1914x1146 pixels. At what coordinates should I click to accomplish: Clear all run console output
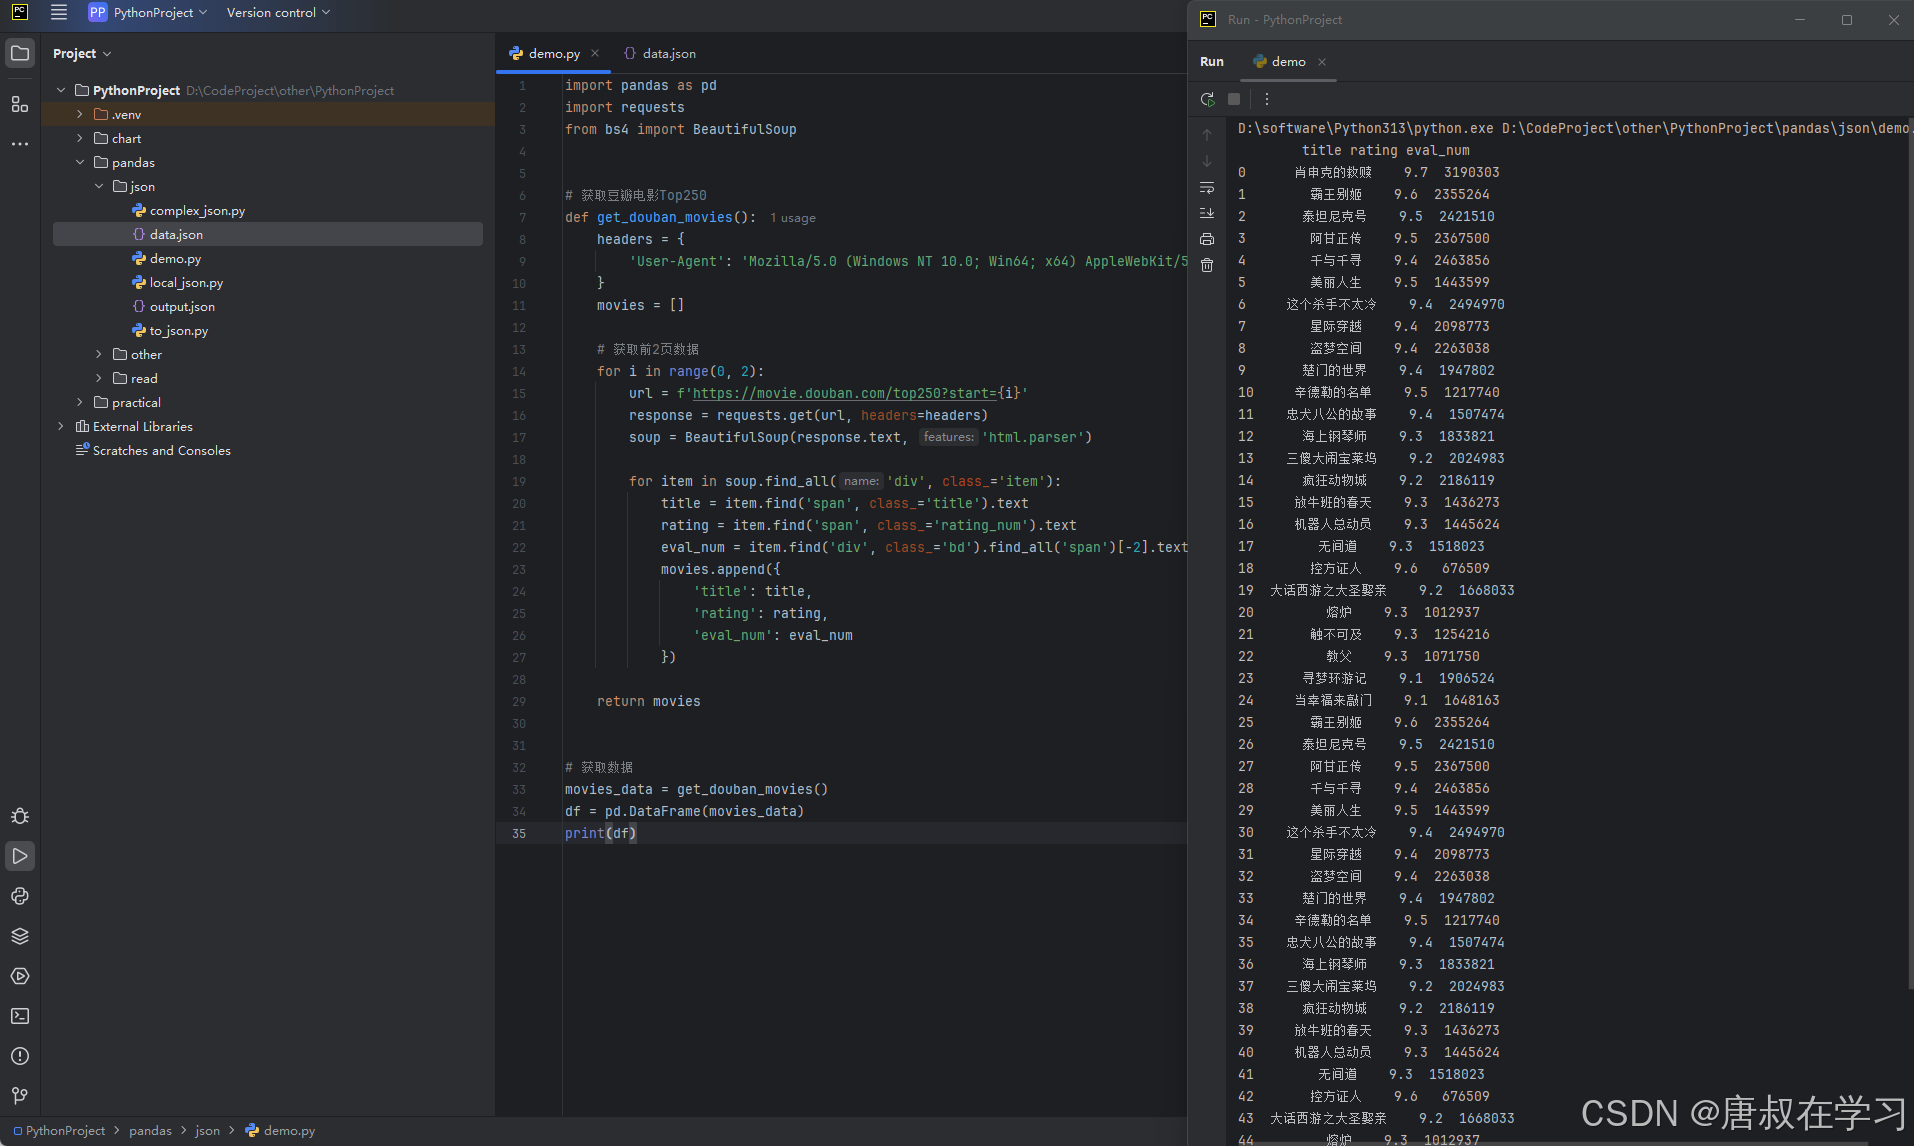1207,265
